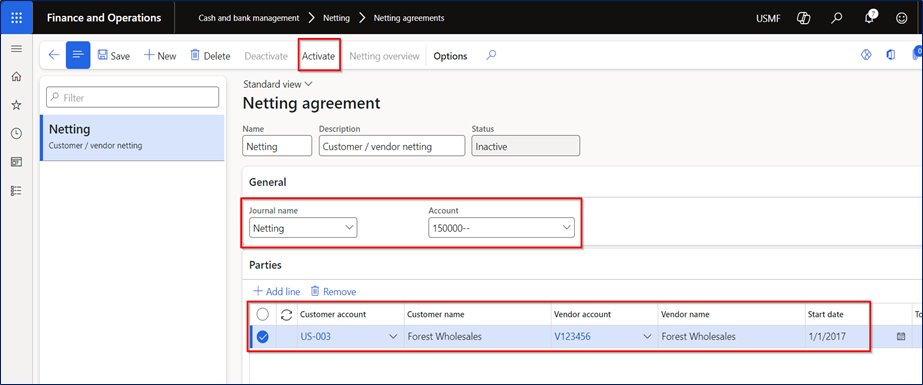Open the app launcher waffle icon
The height and width of the screenshot is (385, 923).
pos(16,18)
